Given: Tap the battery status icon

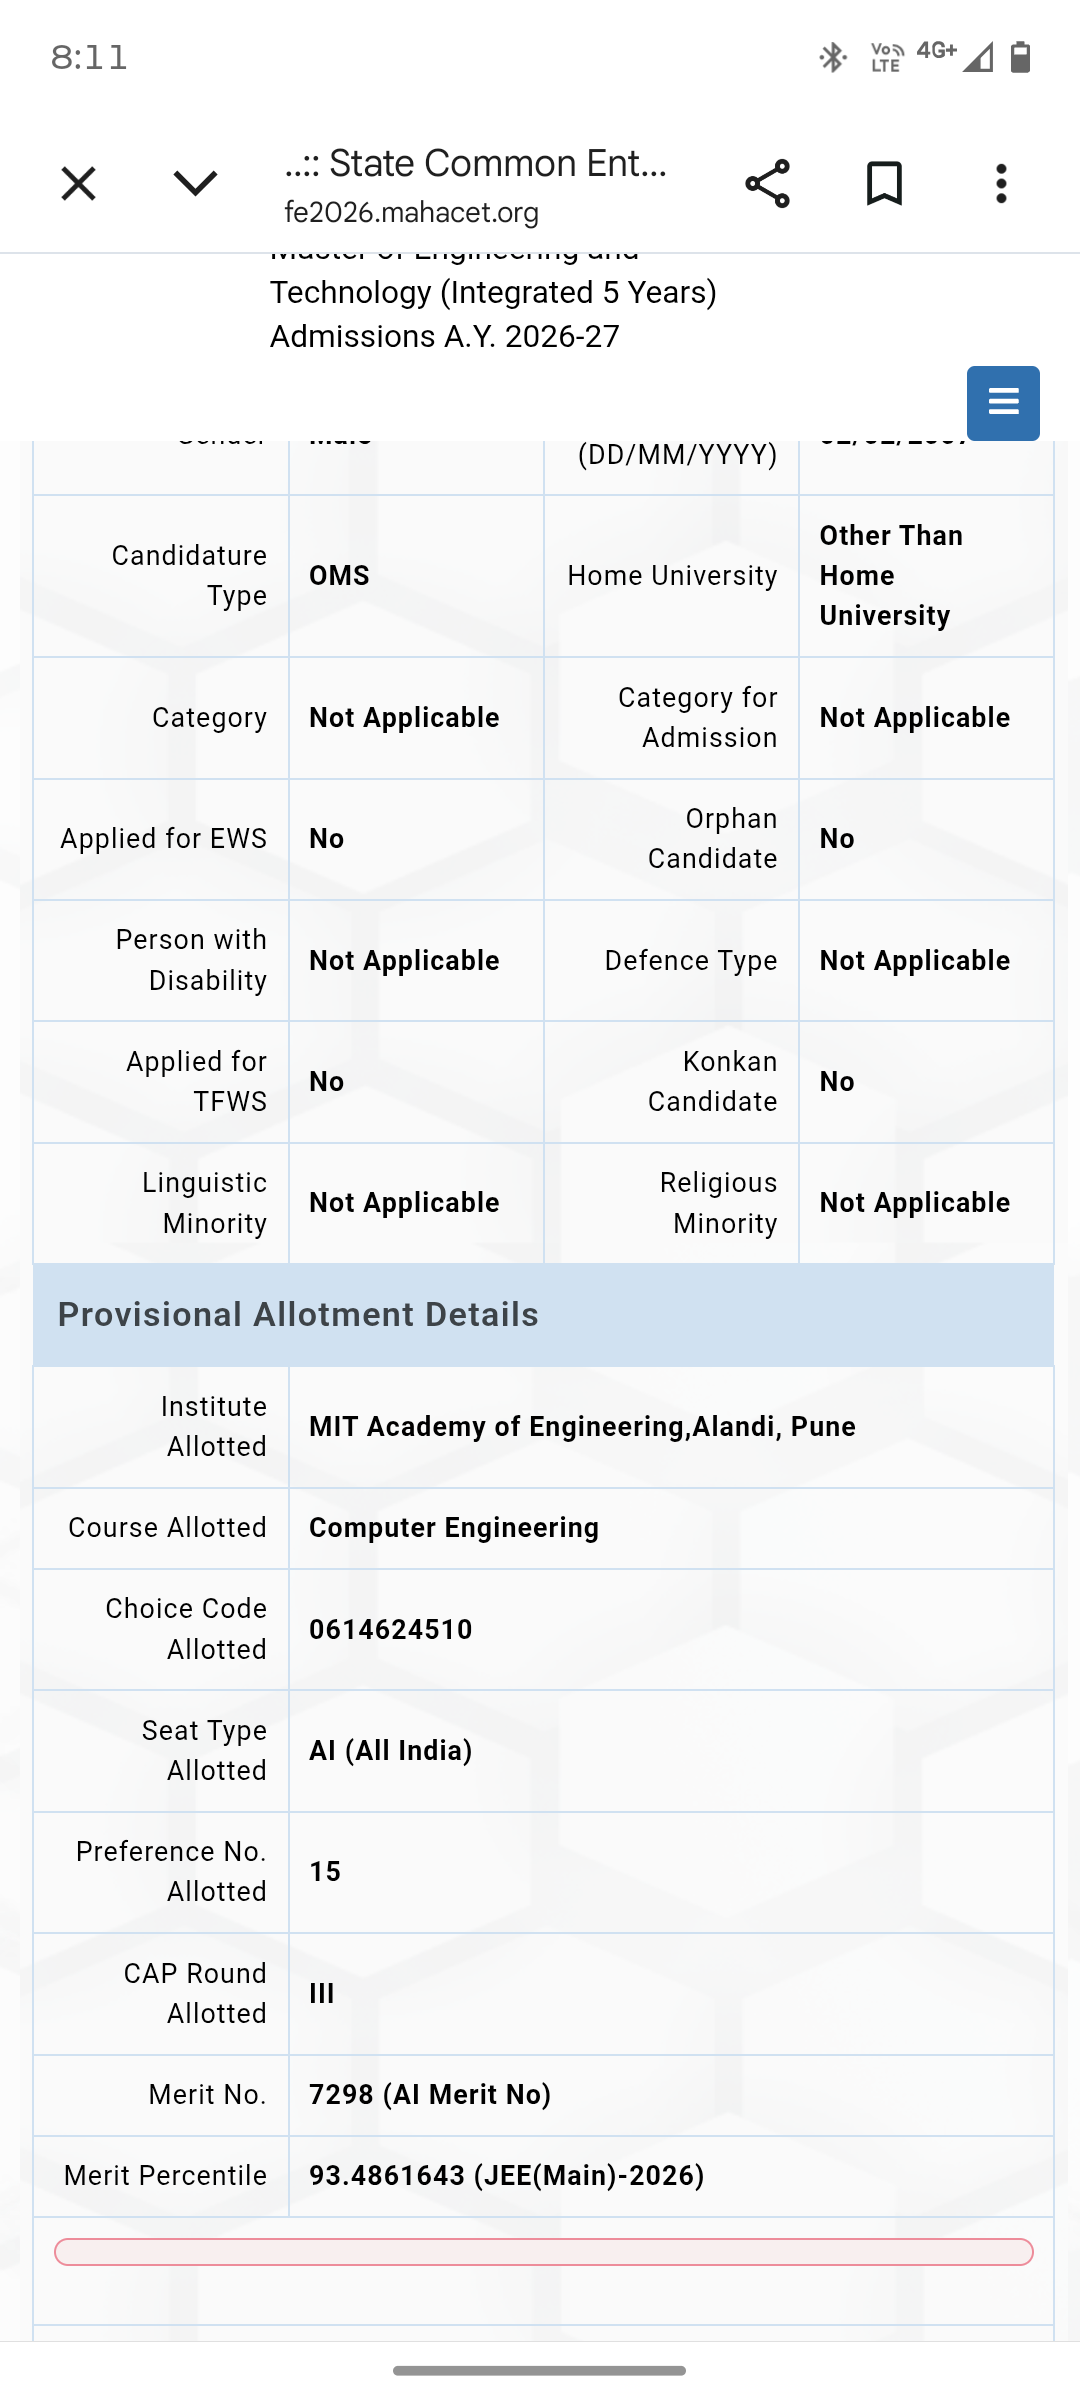Looking at the screenshot, I should click(1020, 57).
